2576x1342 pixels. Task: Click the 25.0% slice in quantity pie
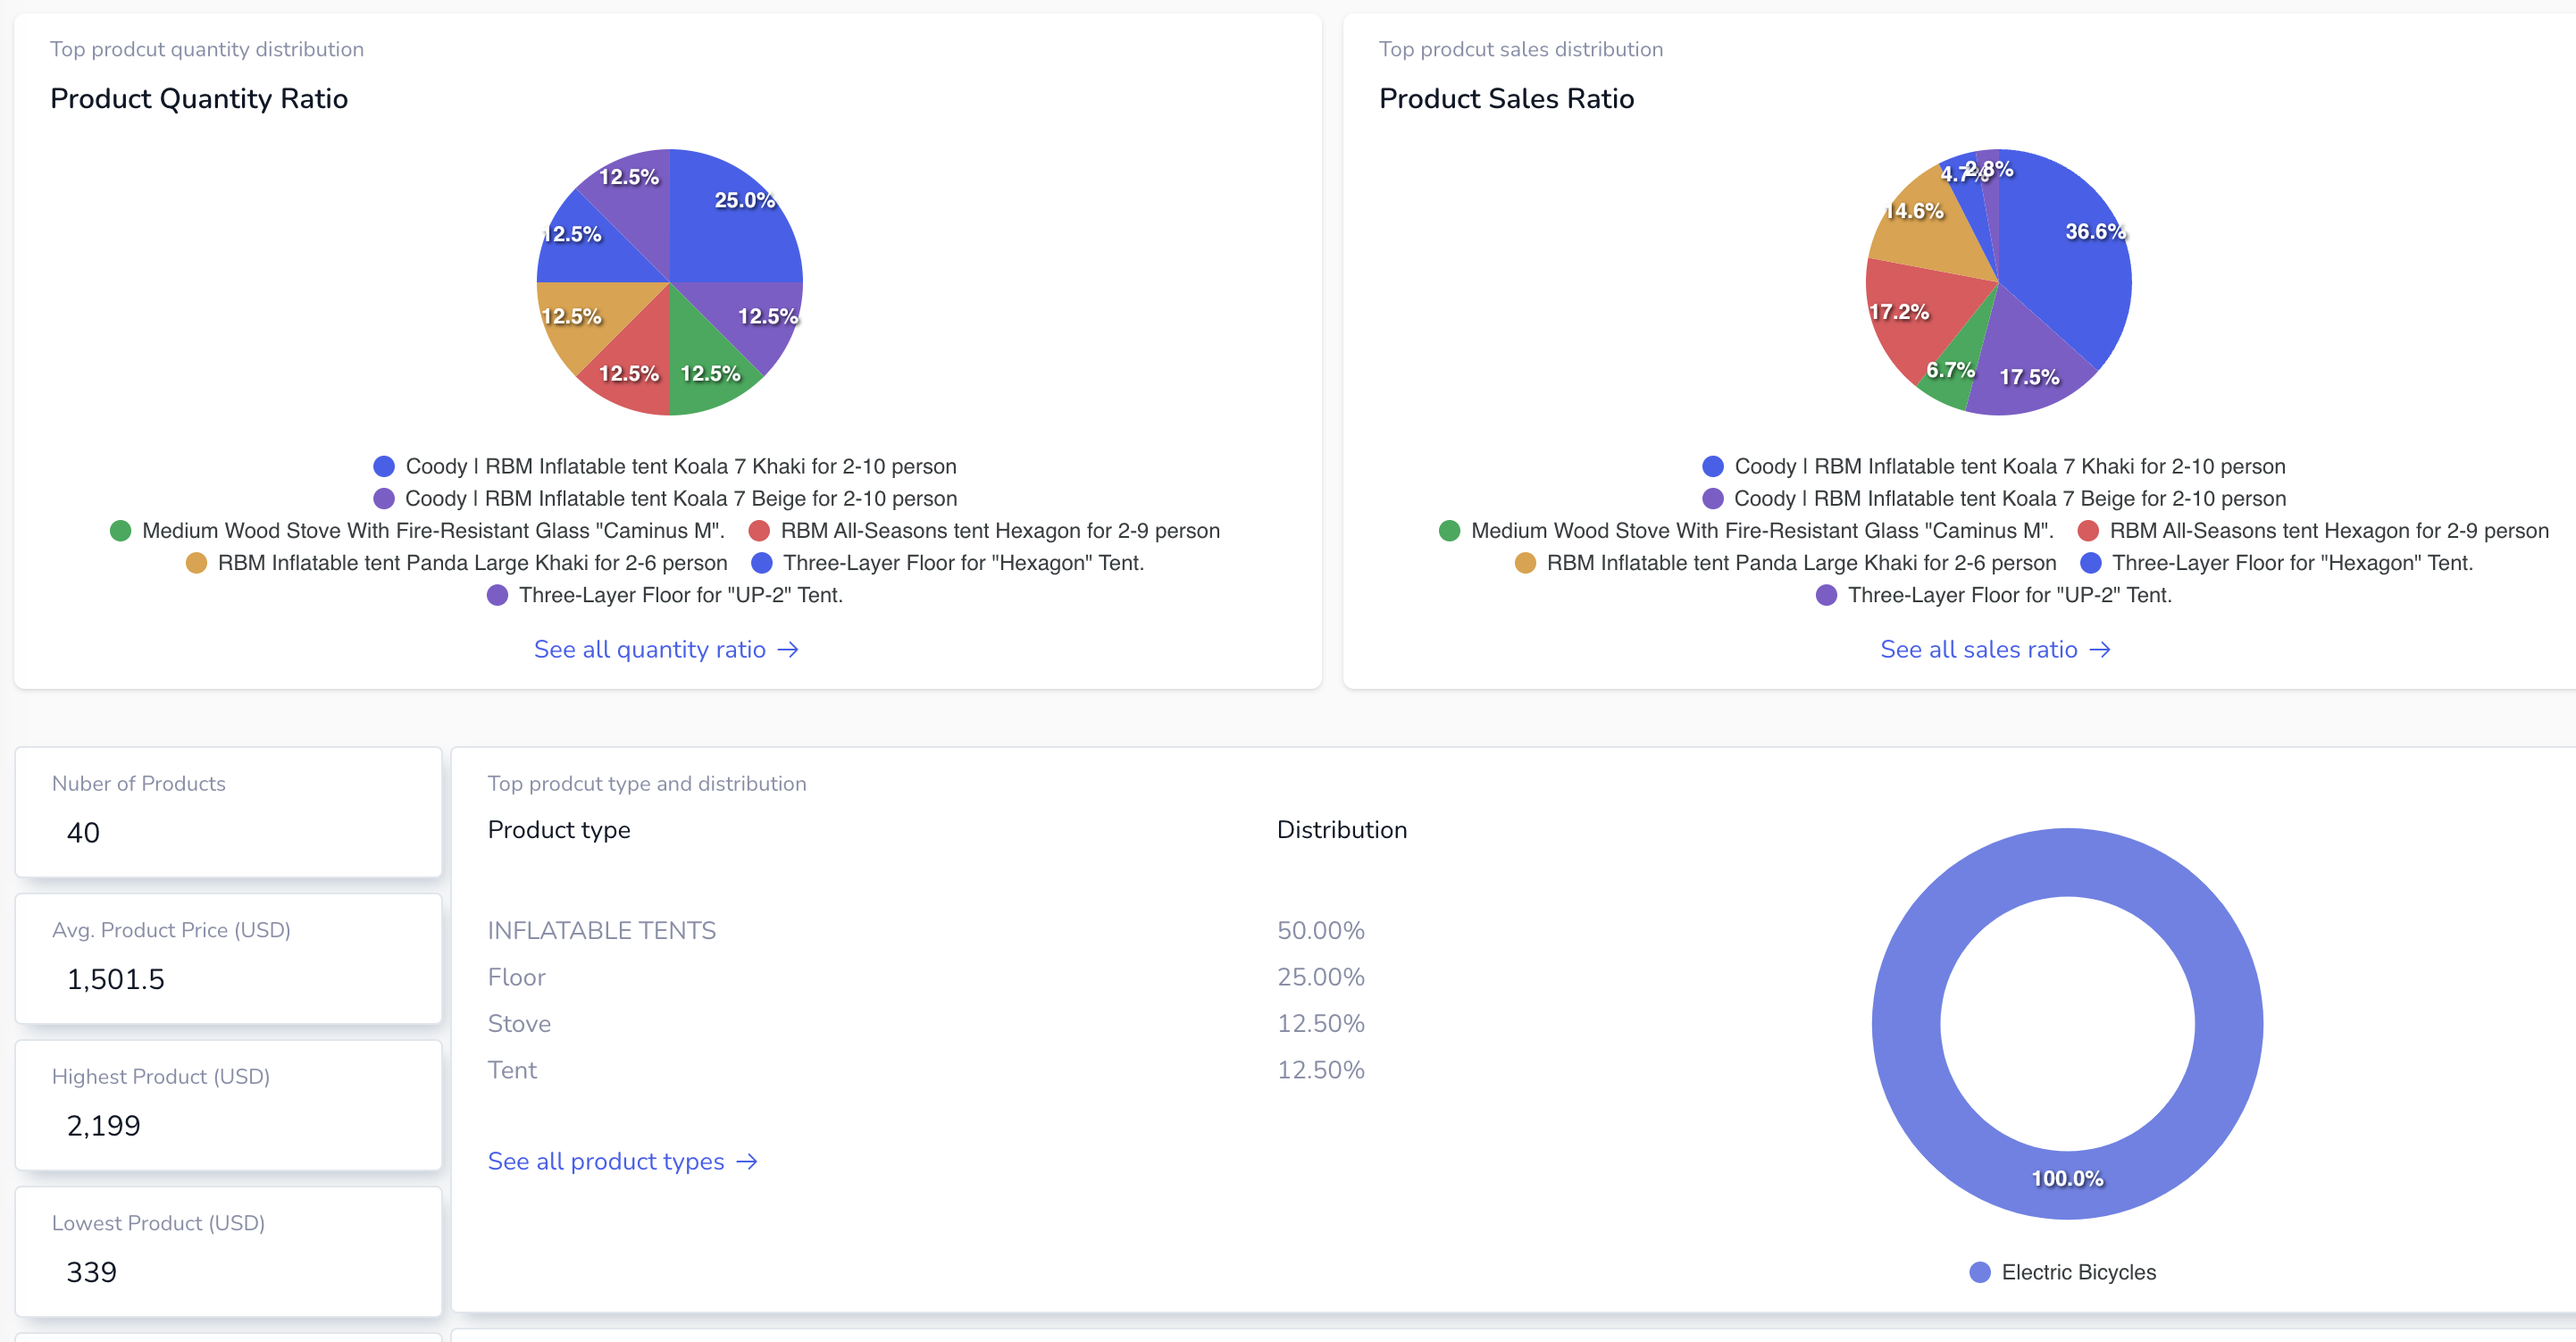(x=730, y=225)
